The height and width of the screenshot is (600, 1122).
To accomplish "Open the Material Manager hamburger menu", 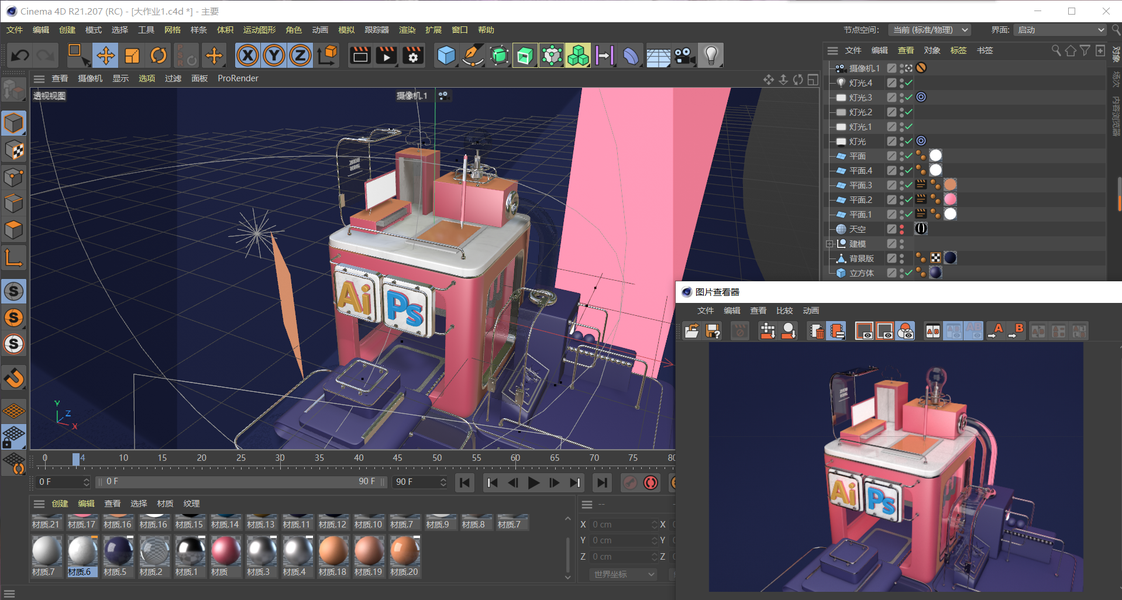I will pos(39,503).
